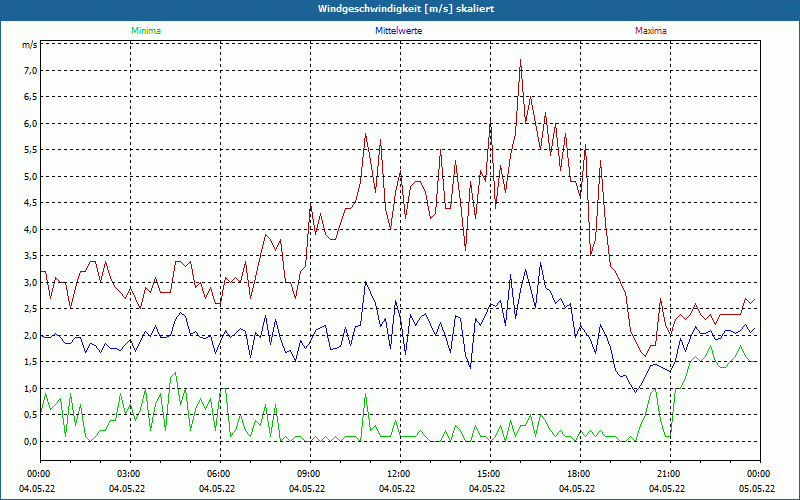The image size is (800, 500).
Task: Click the 5,5 y-axis value
Action: coord(30,150)
